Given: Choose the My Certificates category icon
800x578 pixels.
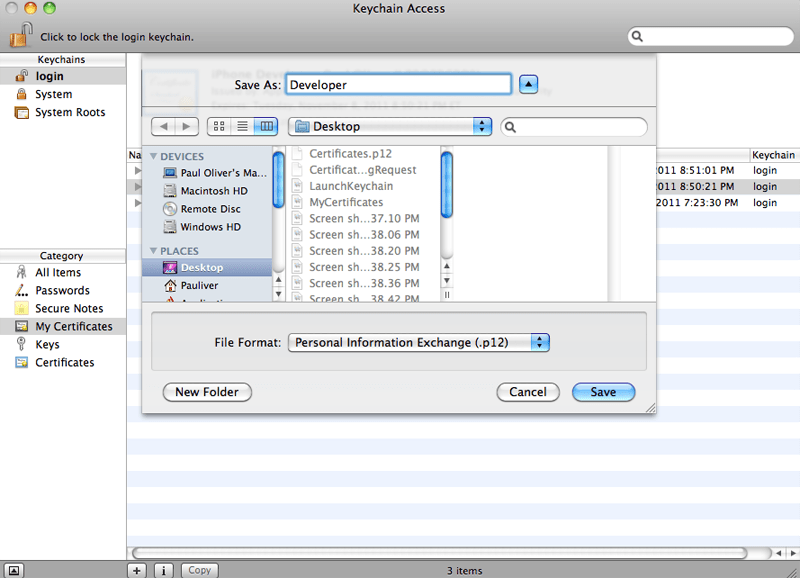Looking at the screenshot, I should [x=21, y=326].
